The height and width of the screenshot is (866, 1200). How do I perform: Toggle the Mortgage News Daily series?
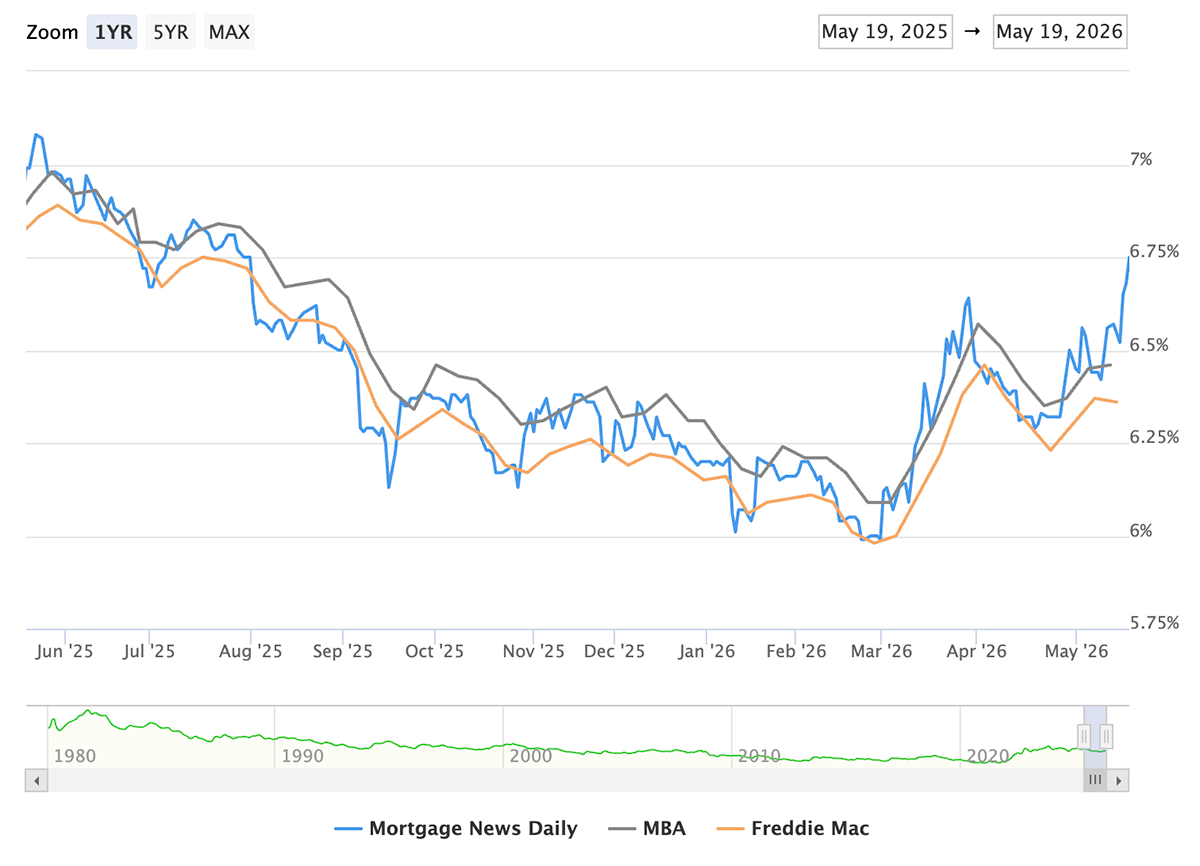point(457,828)
